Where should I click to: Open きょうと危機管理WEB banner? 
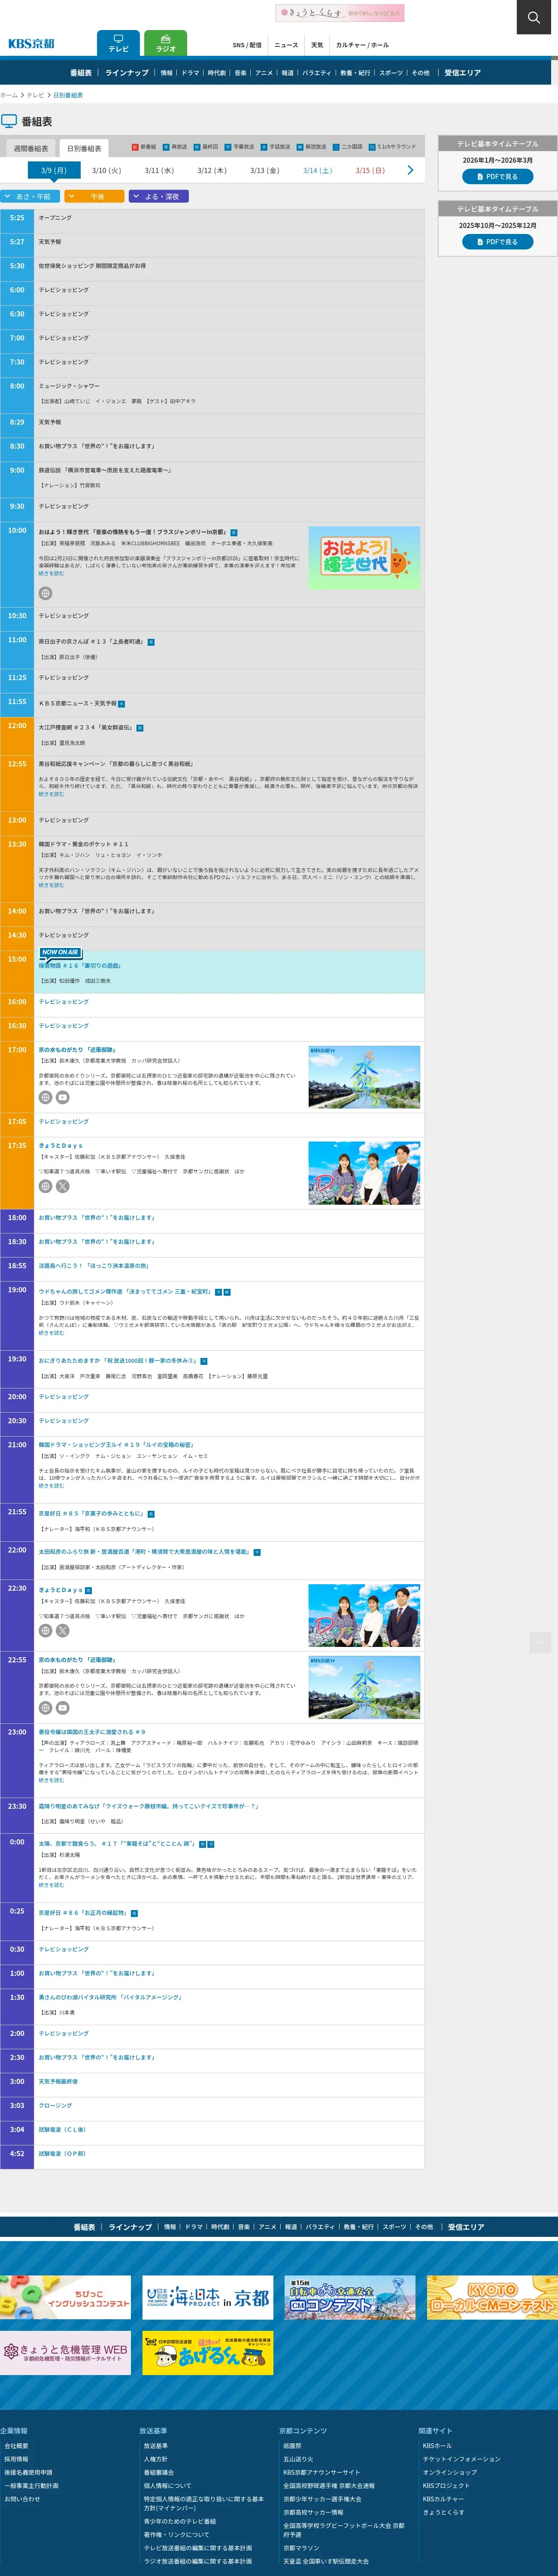tap(65, 2353)
